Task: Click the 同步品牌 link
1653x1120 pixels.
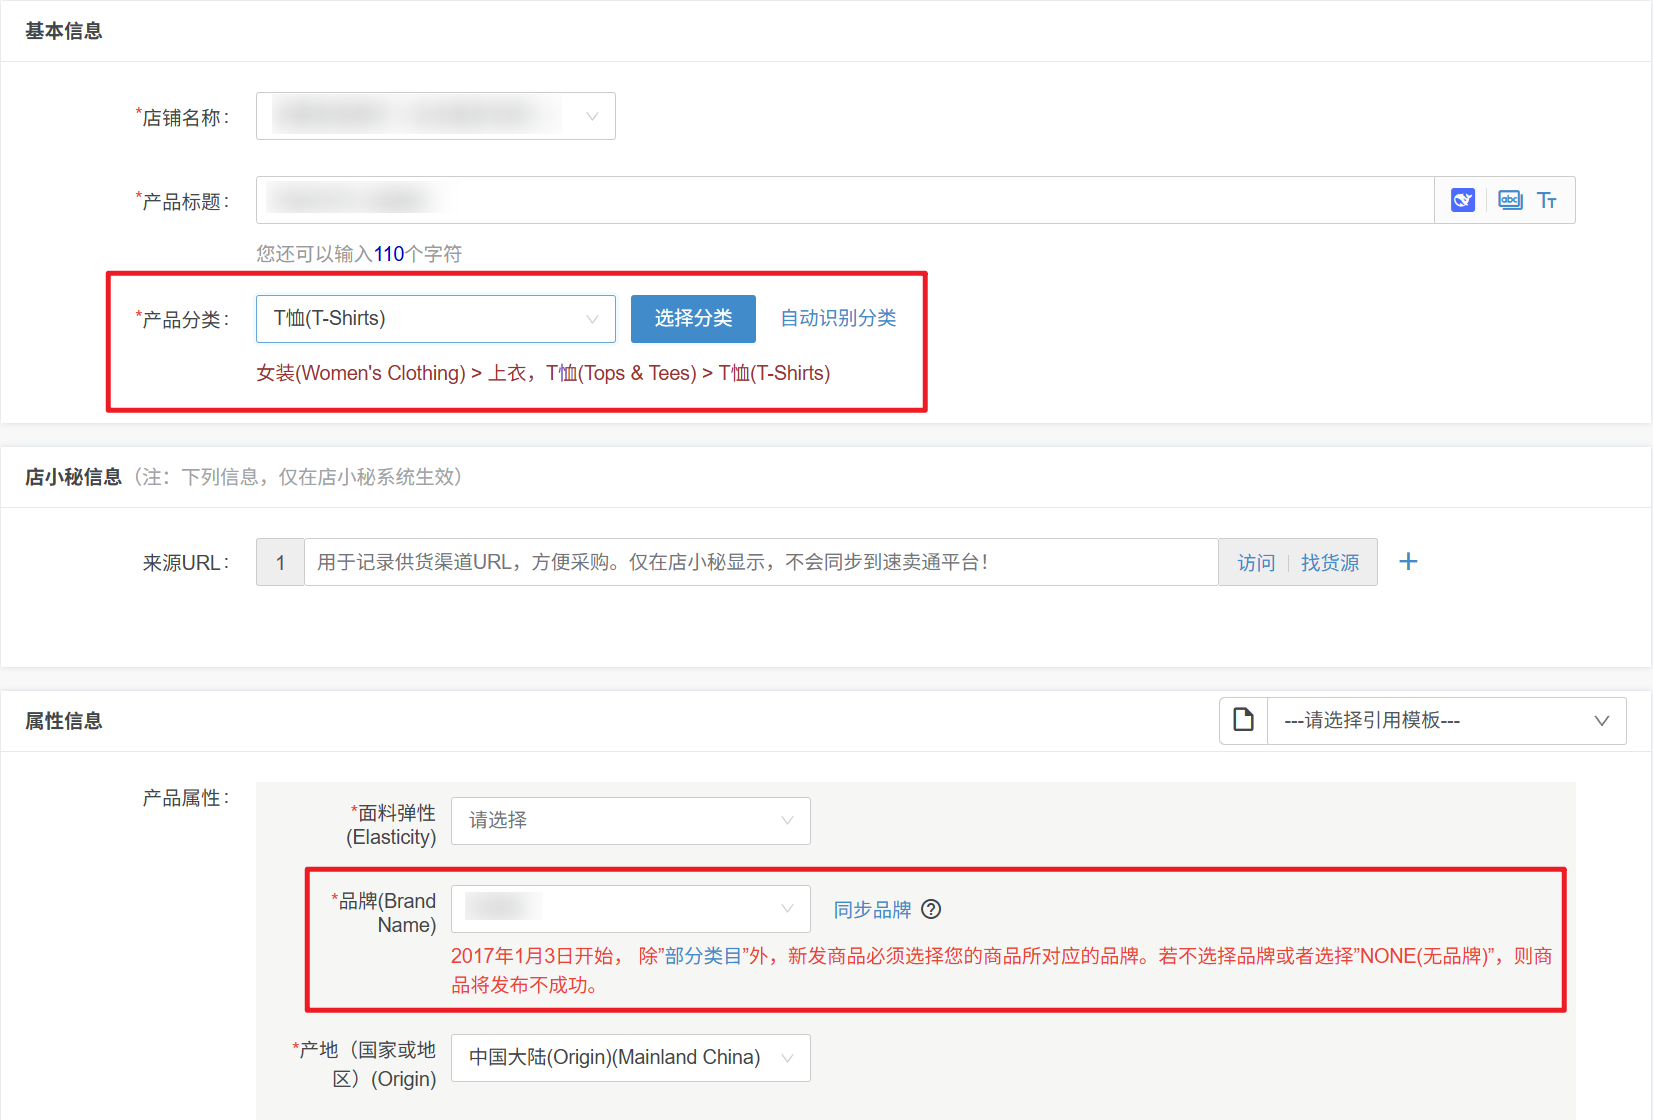Action: (872, 910)
